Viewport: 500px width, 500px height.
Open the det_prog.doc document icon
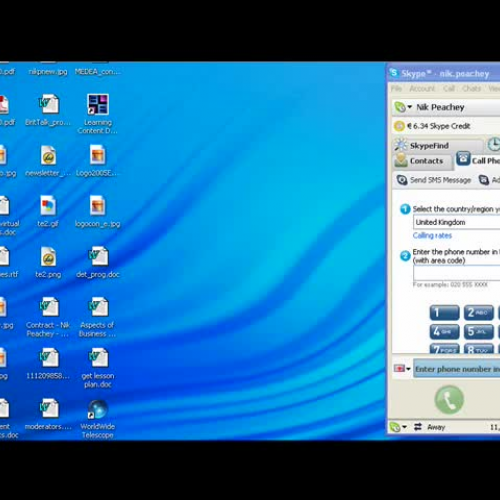[x=98, y=257]
